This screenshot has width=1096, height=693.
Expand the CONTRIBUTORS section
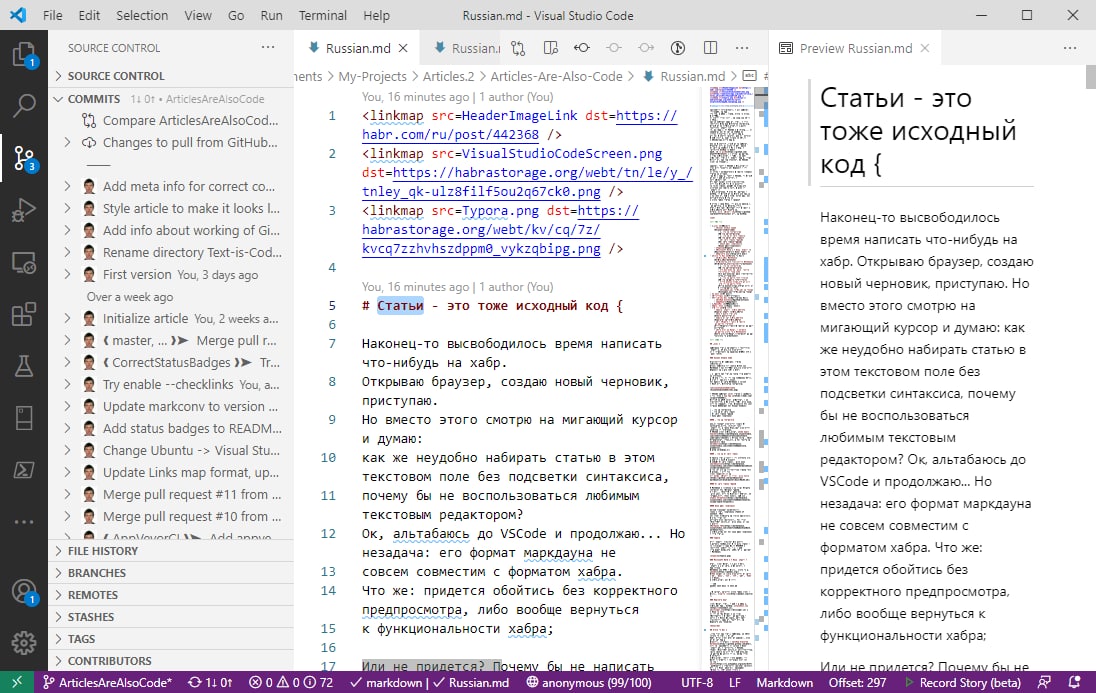tap(171, 661)
